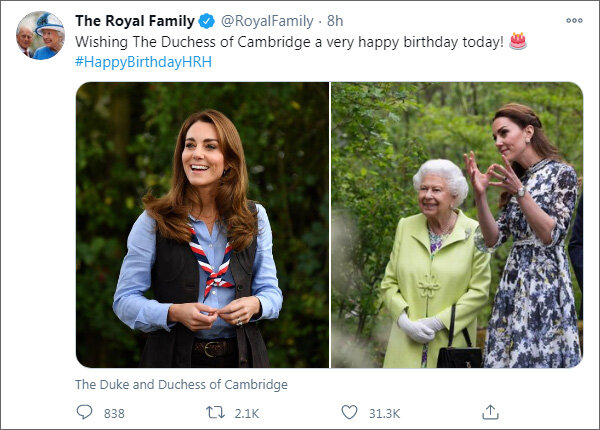600x430 pixels.
Task: Open the three-dot more options menu
Action: click(x=574, y=20)
